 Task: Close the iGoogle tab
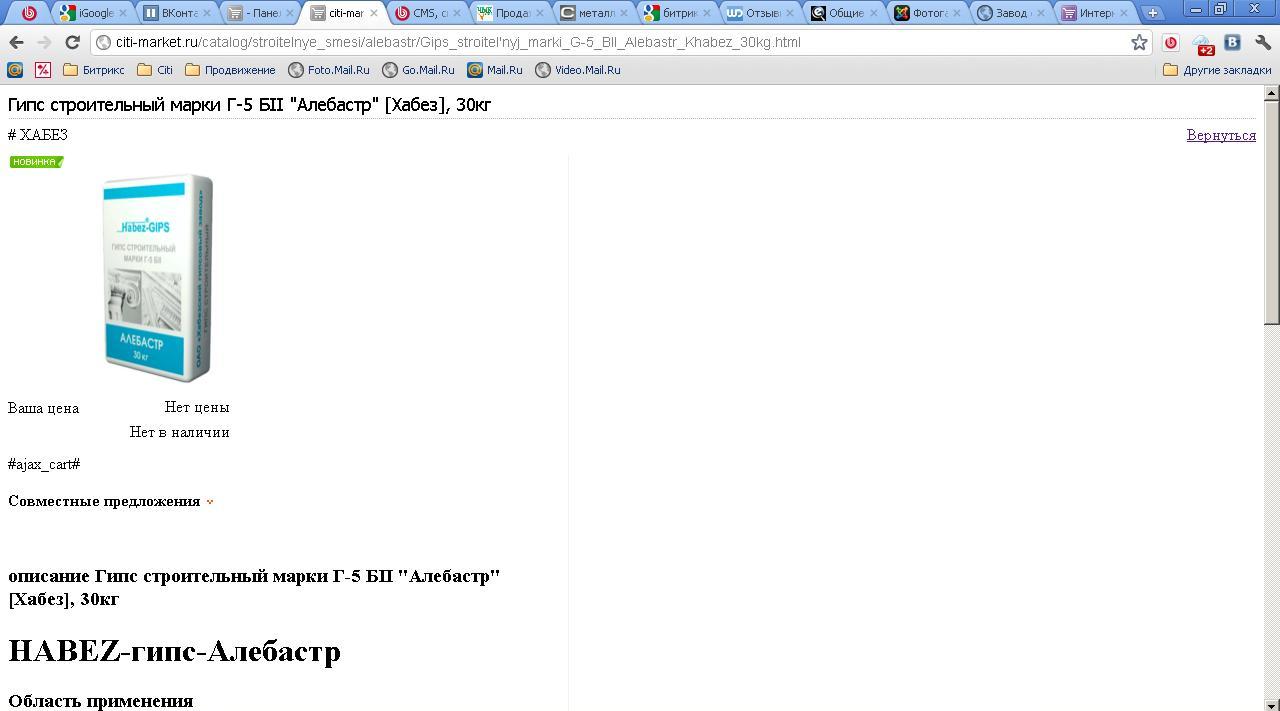coord(123,13)
